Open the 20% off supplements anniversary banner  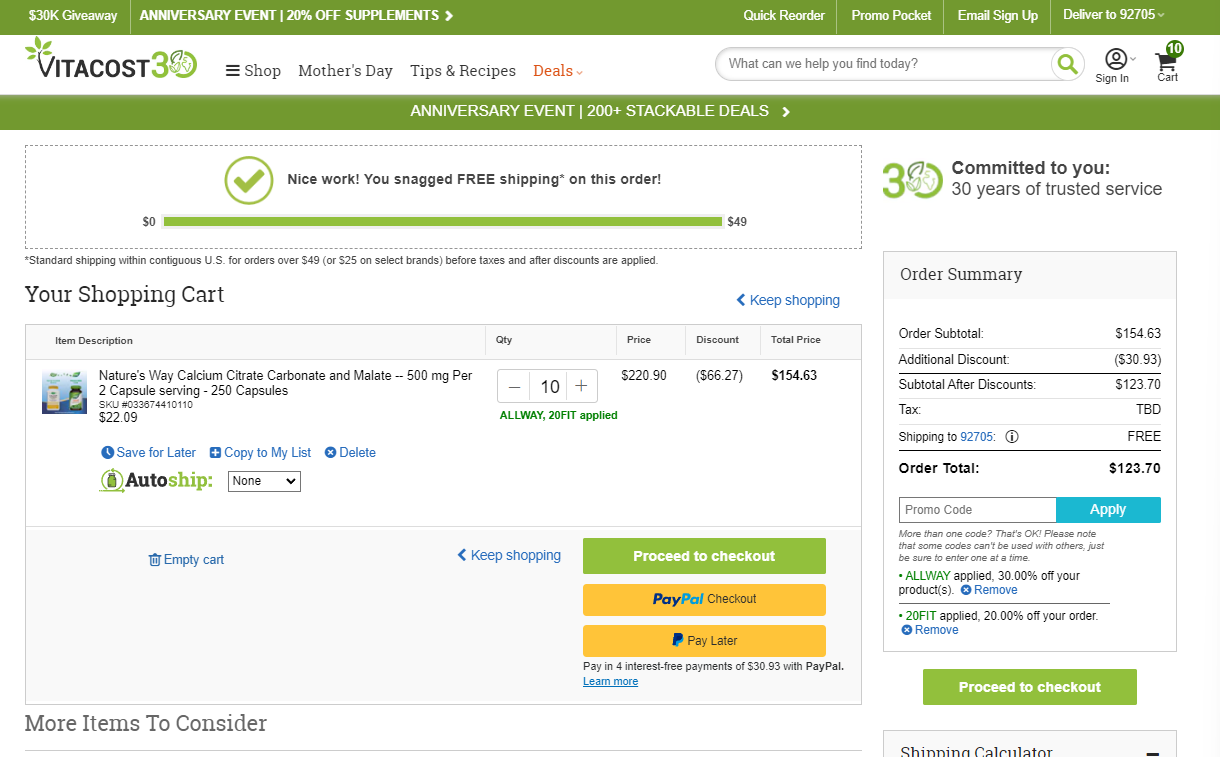296,15
